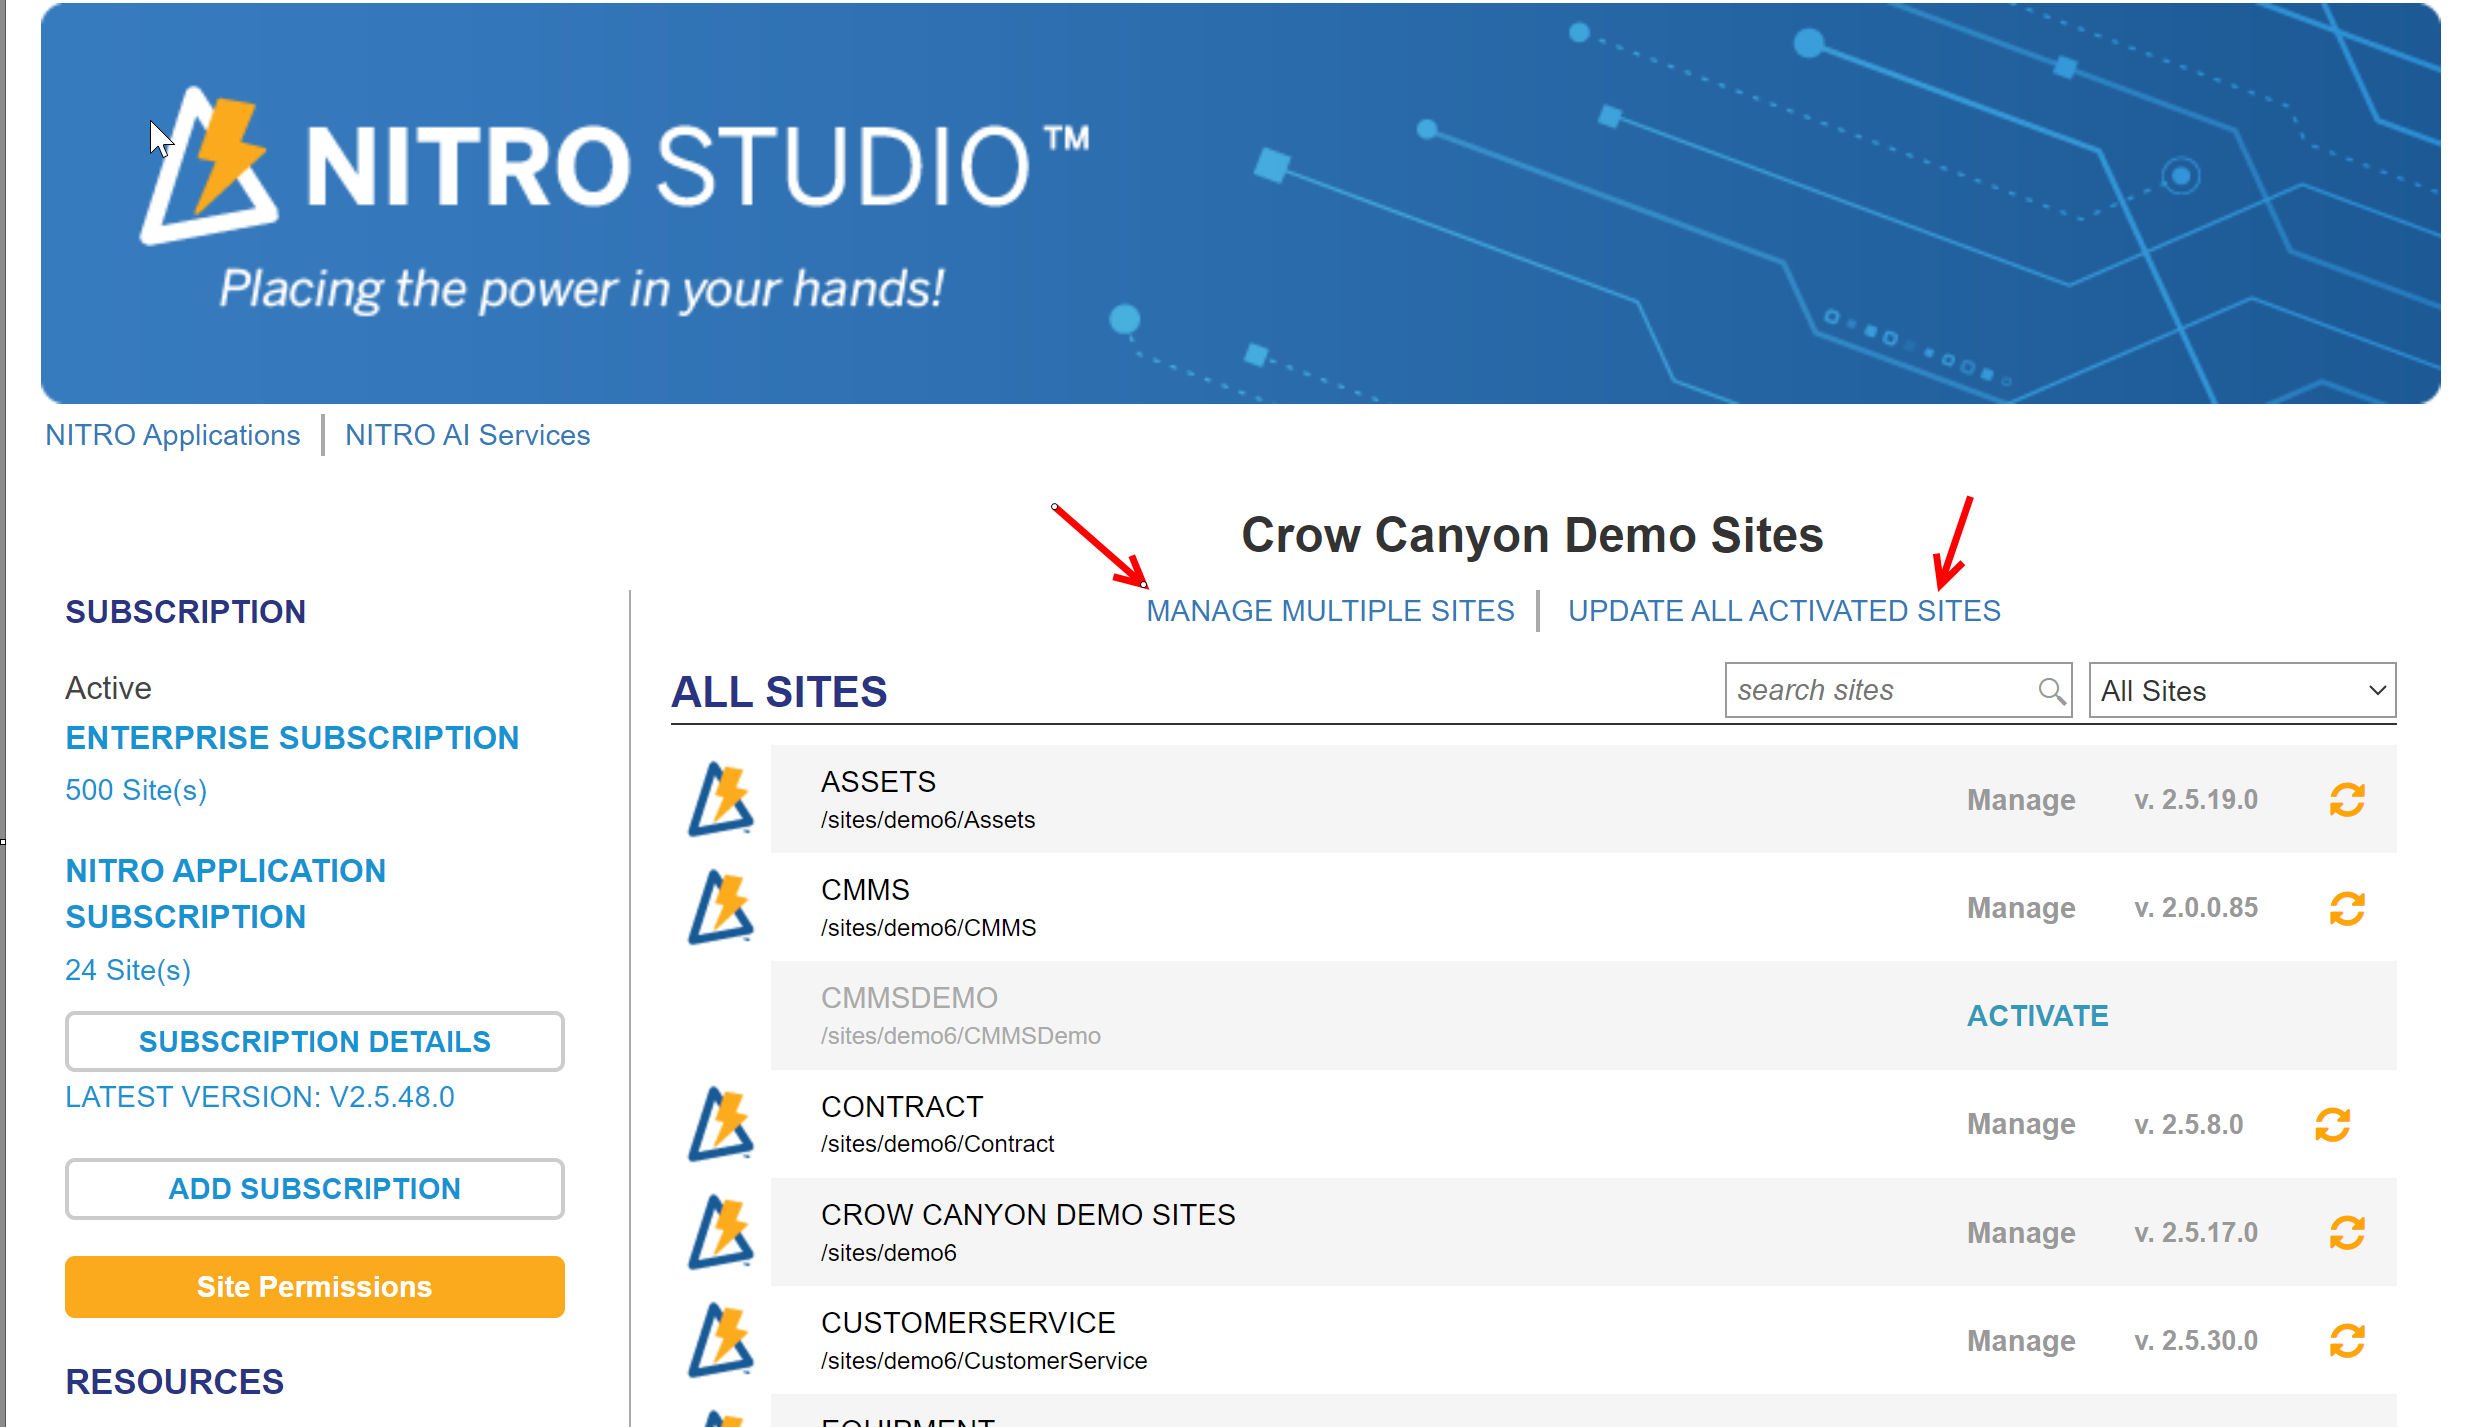Viewport: 2486px width, 1427px height.
Task: Click NITRO logo beside CROW CANYON DEMO SITES
Action: coord(720,1231)
